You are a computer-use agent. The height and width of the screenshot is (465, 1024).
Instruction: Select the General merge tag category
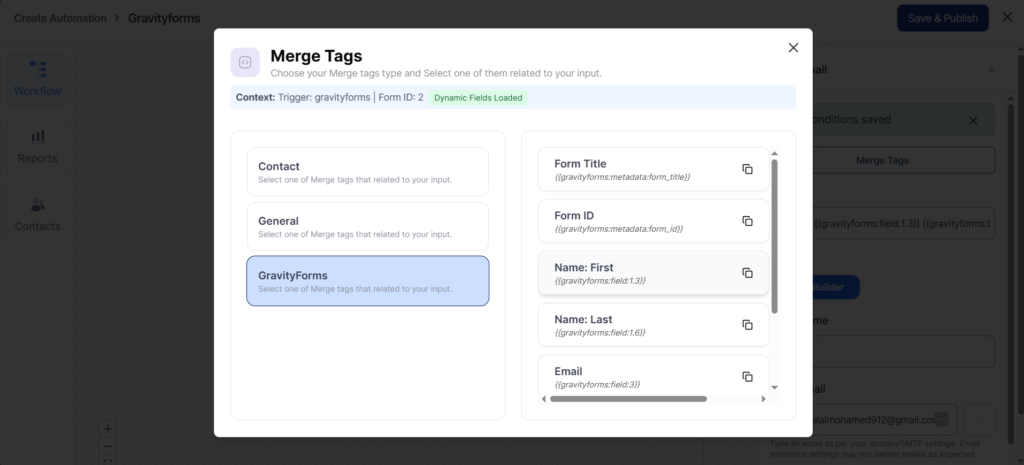pos(367,226)
